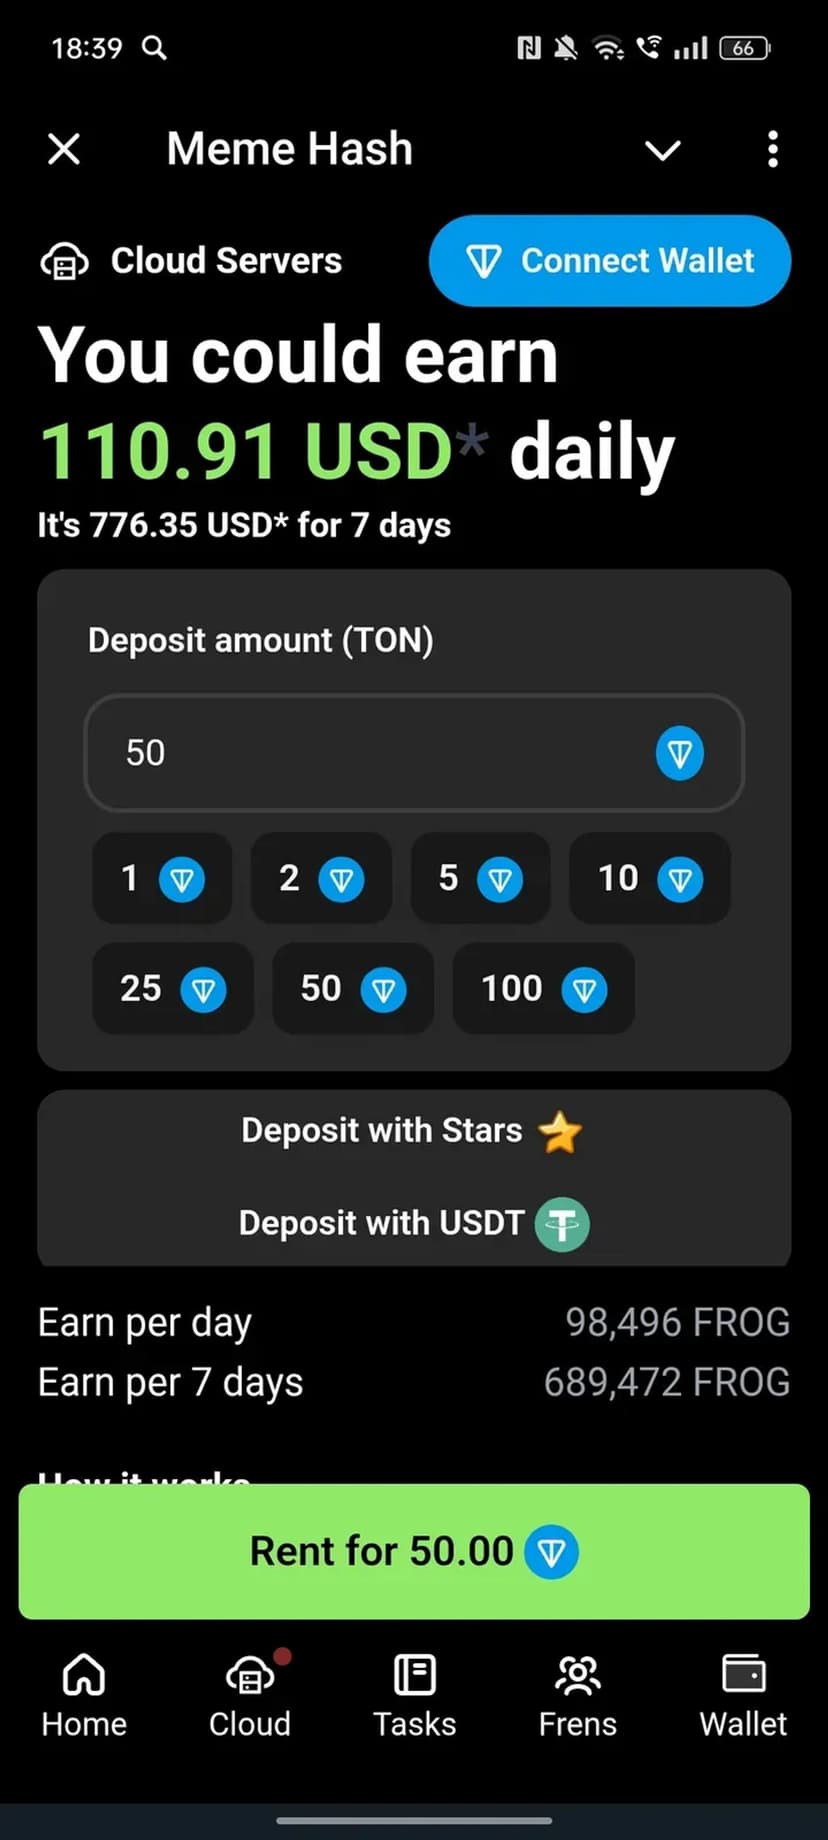Open the three-dot options menu

point(772,150)
